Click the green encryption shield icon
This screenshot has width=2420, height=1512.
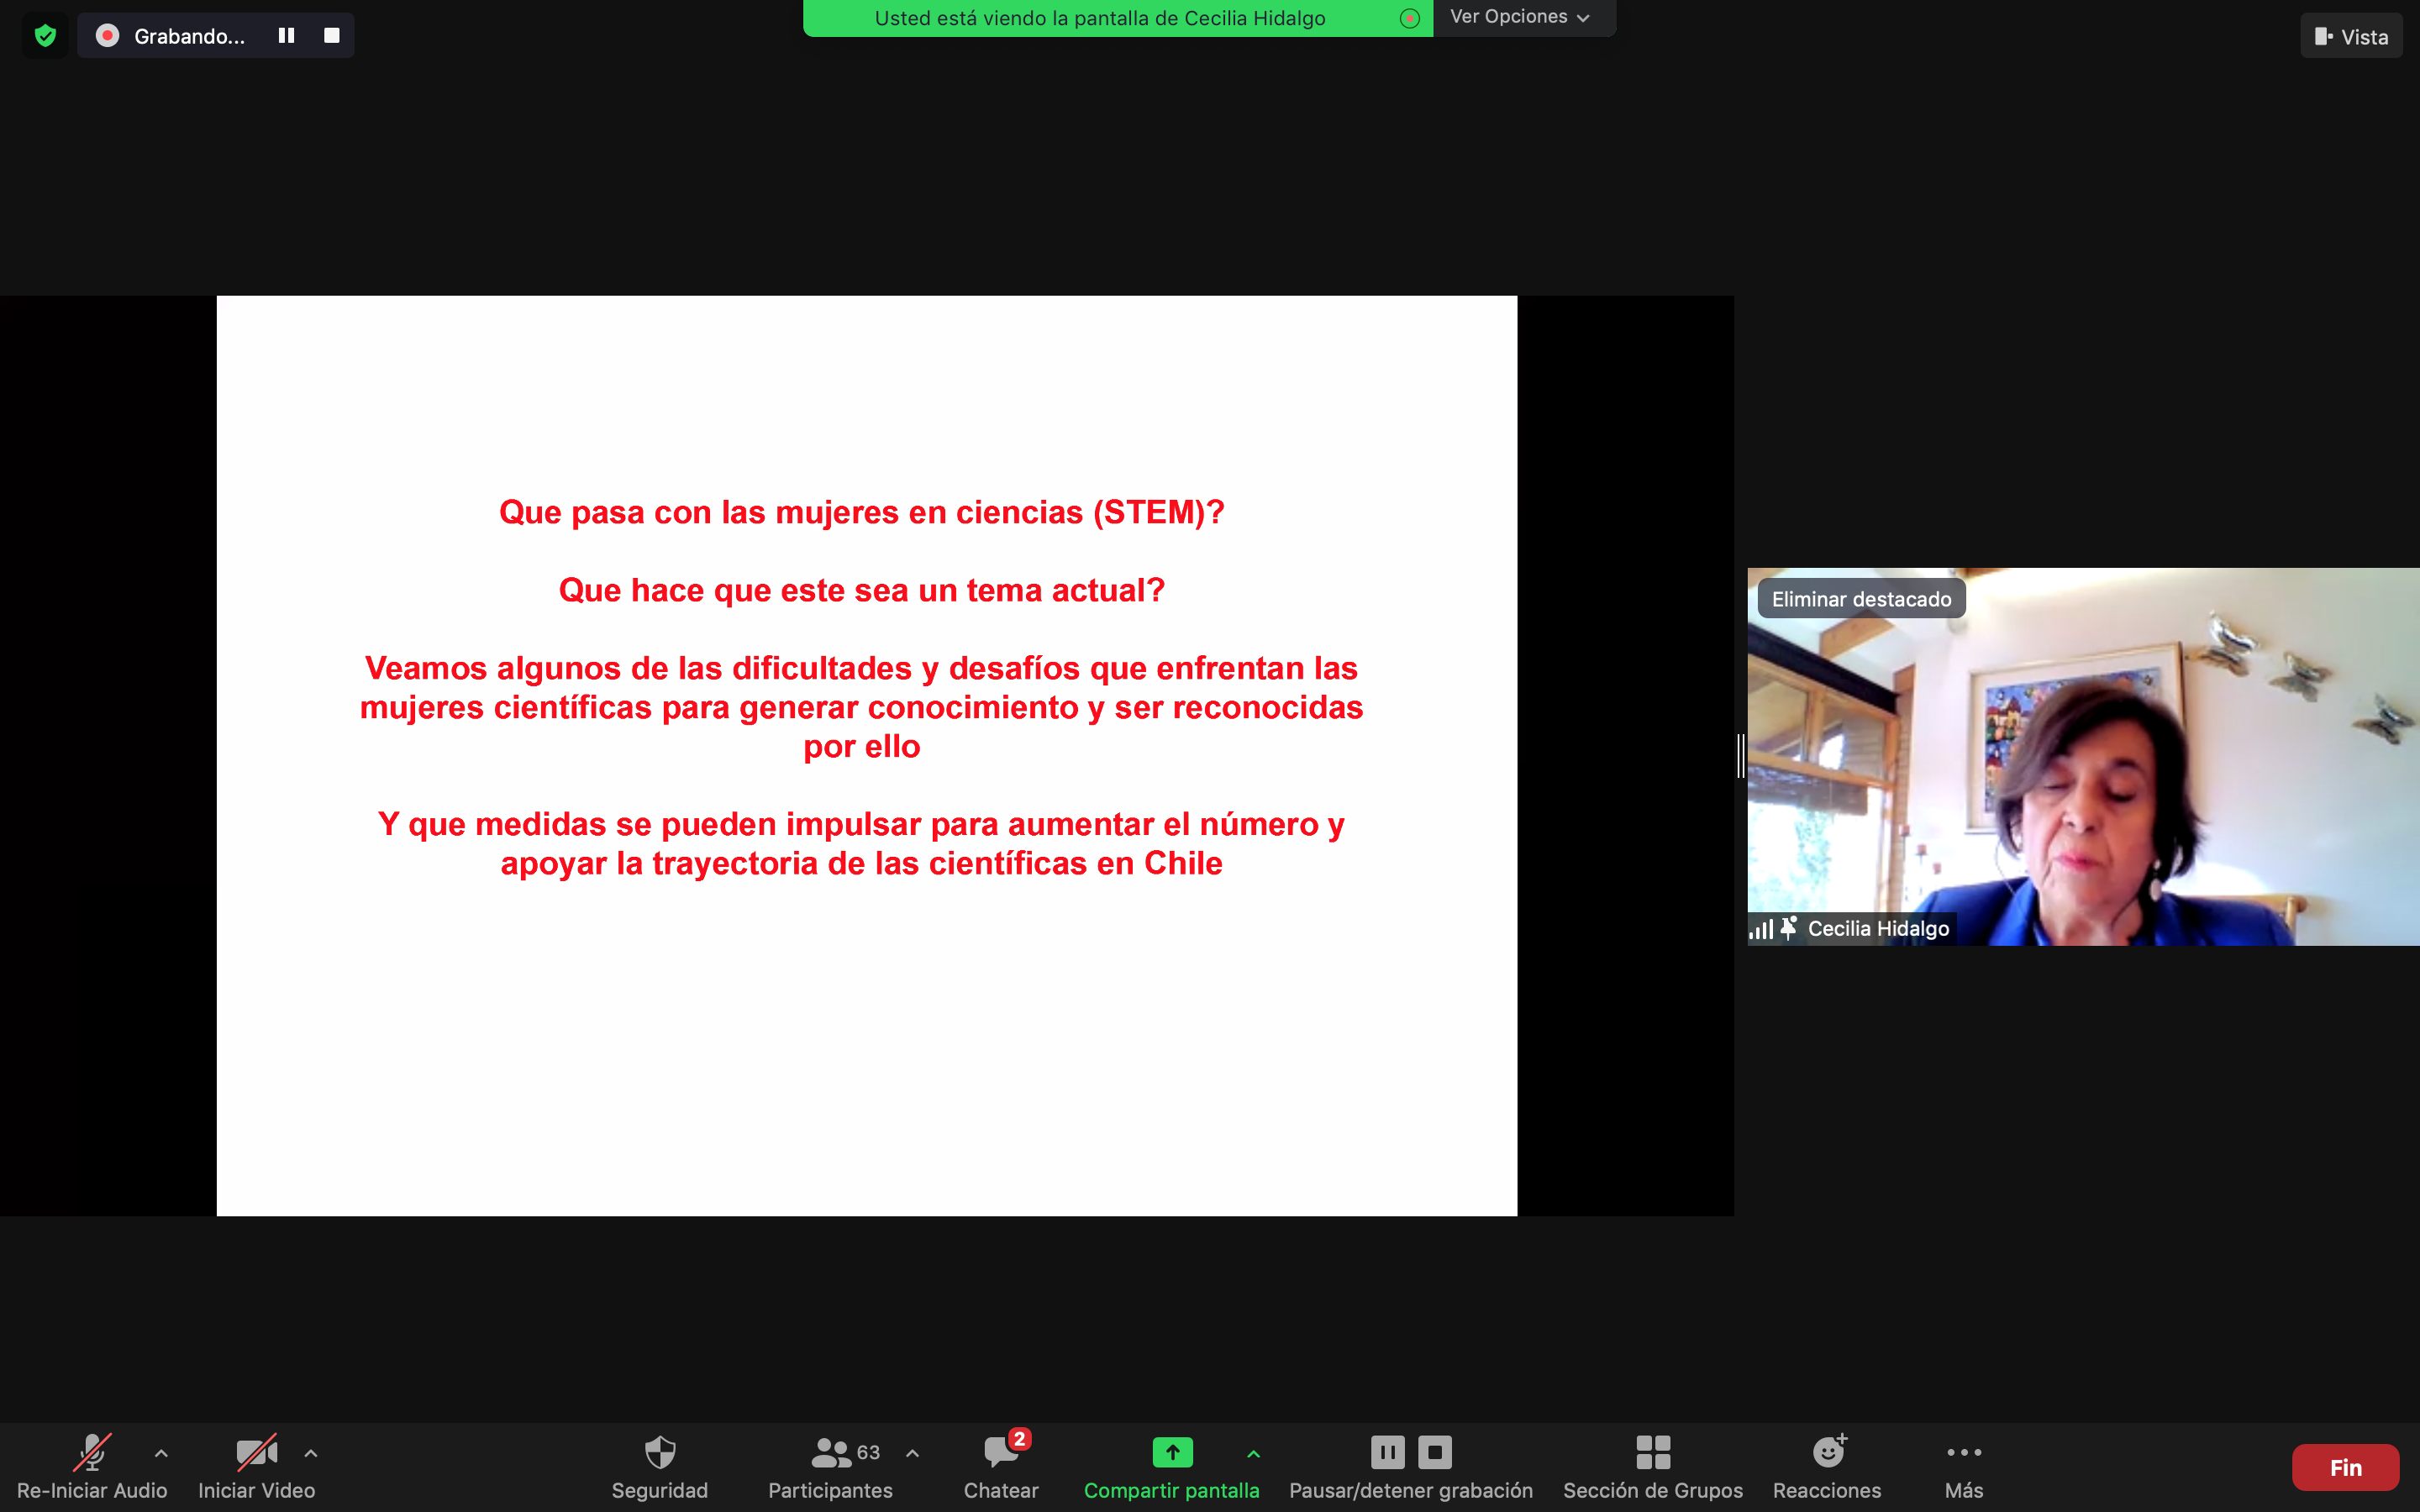pos(45,36)
